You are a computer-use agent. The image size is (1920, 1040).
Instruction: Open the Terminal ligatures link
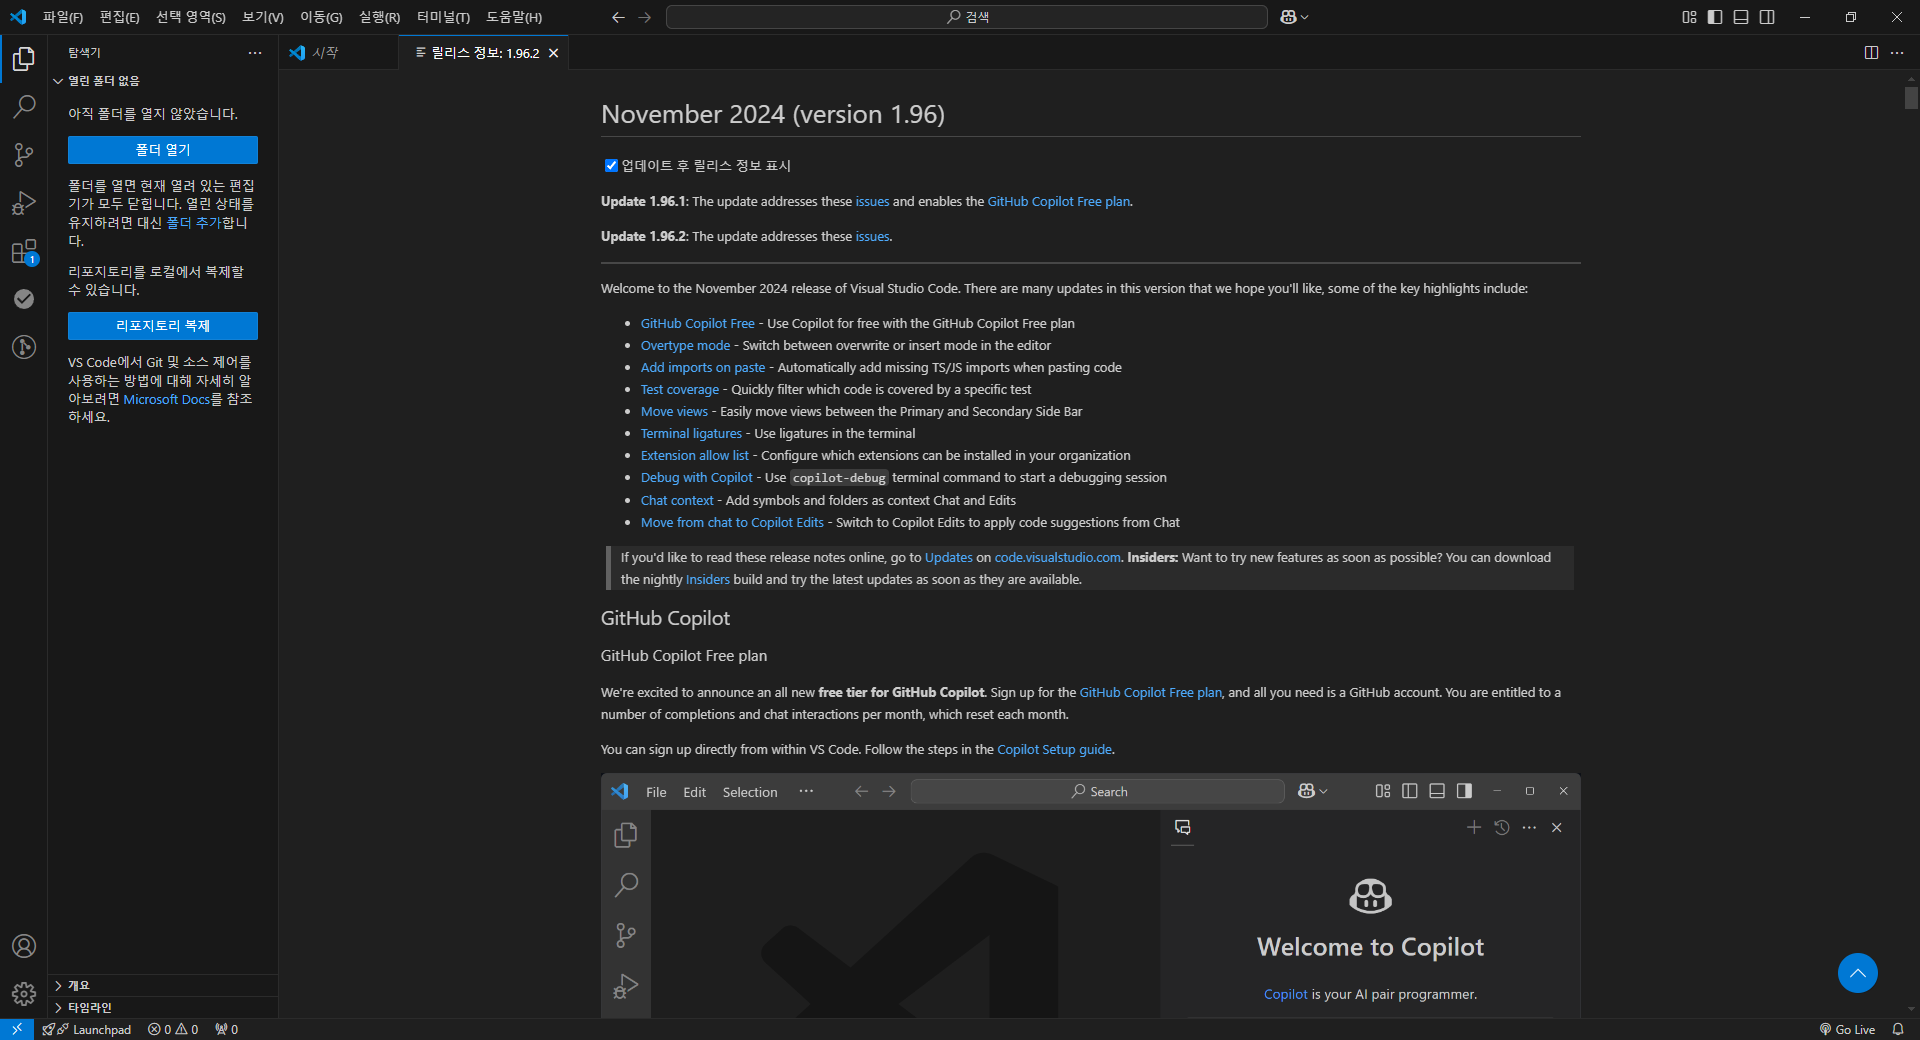(x=691, y=434)
